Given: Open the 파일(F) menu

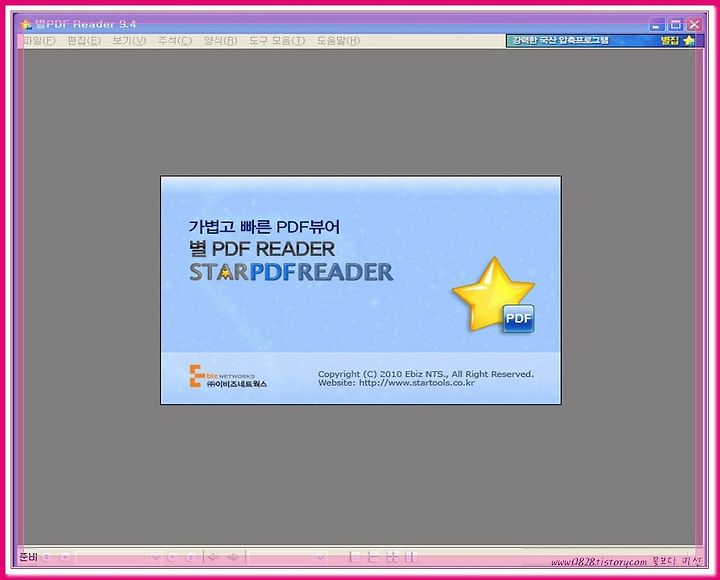Looking at the screenshot, I should [39, 41].
